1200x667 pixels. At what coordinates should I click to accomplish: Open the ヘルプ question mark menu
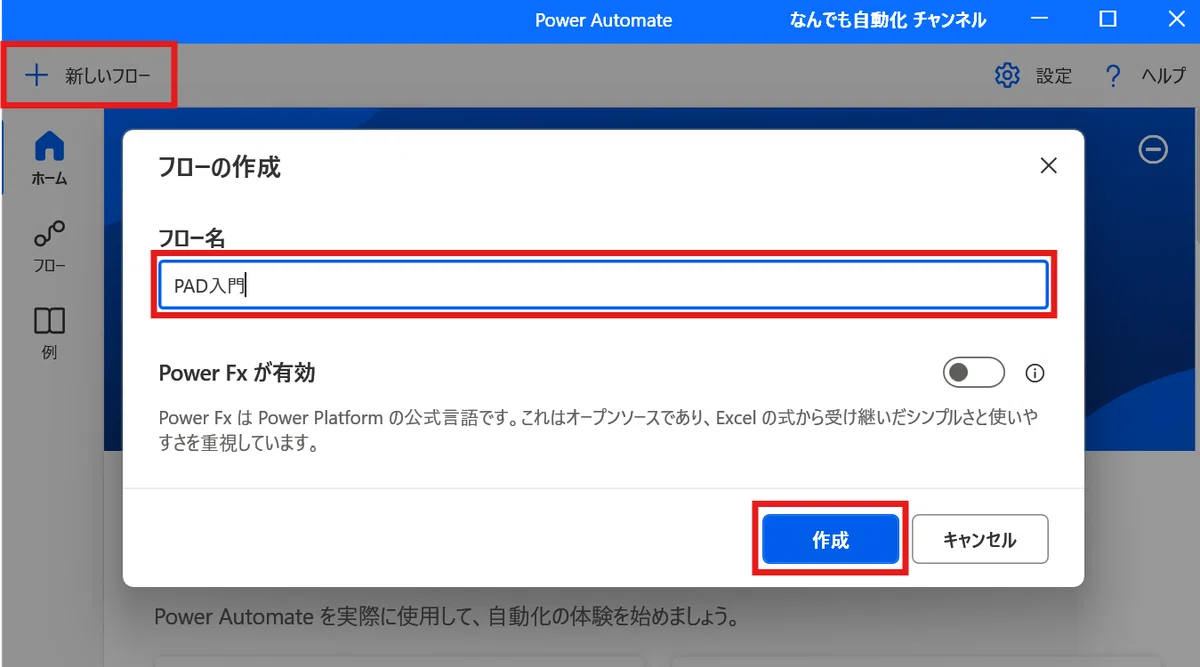pos(1145,76)
